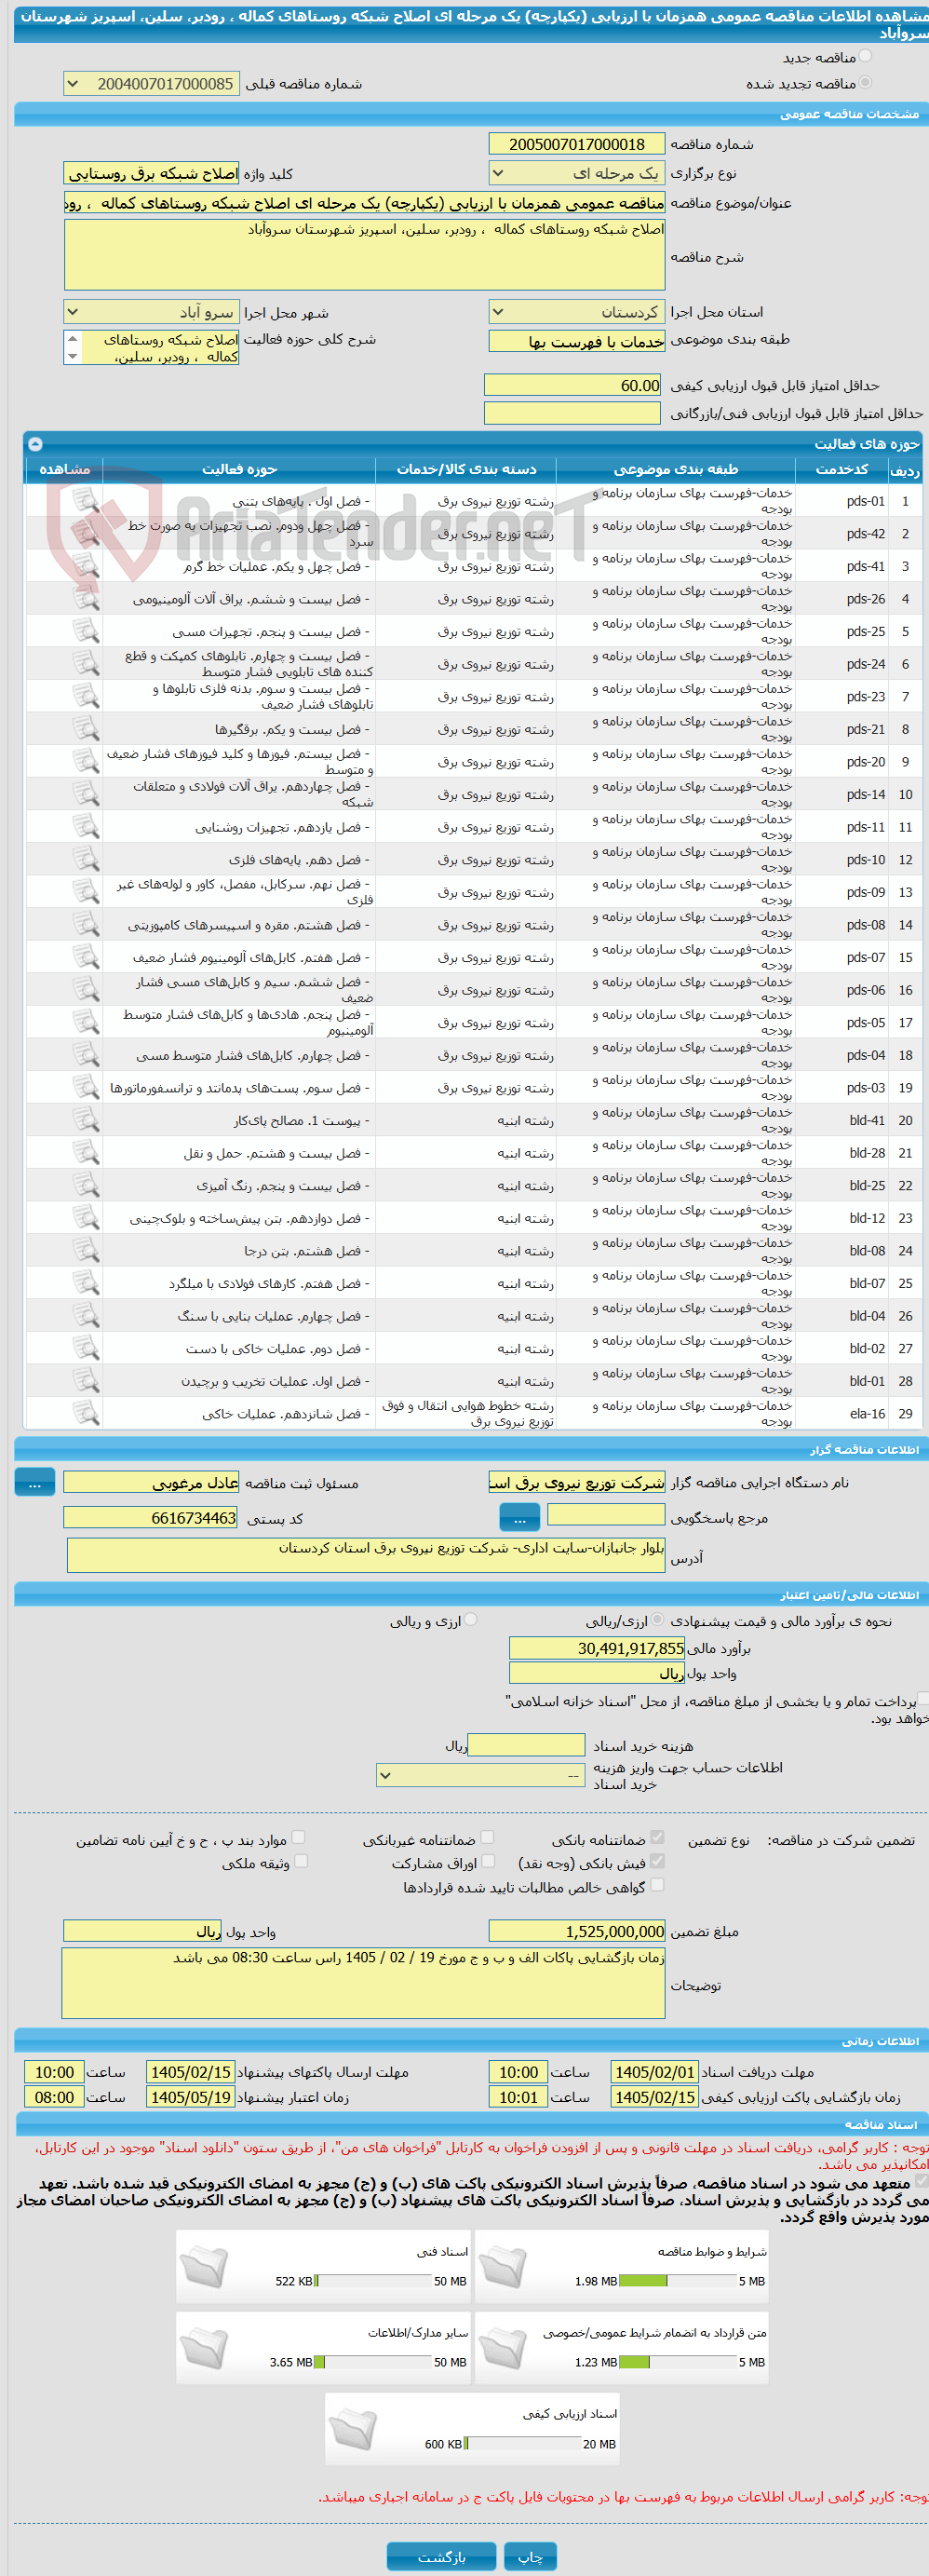The image size is (929, 2576).
Task: Click the دسته بندی کالا/خدمات column header
Action: click(466, 469)
